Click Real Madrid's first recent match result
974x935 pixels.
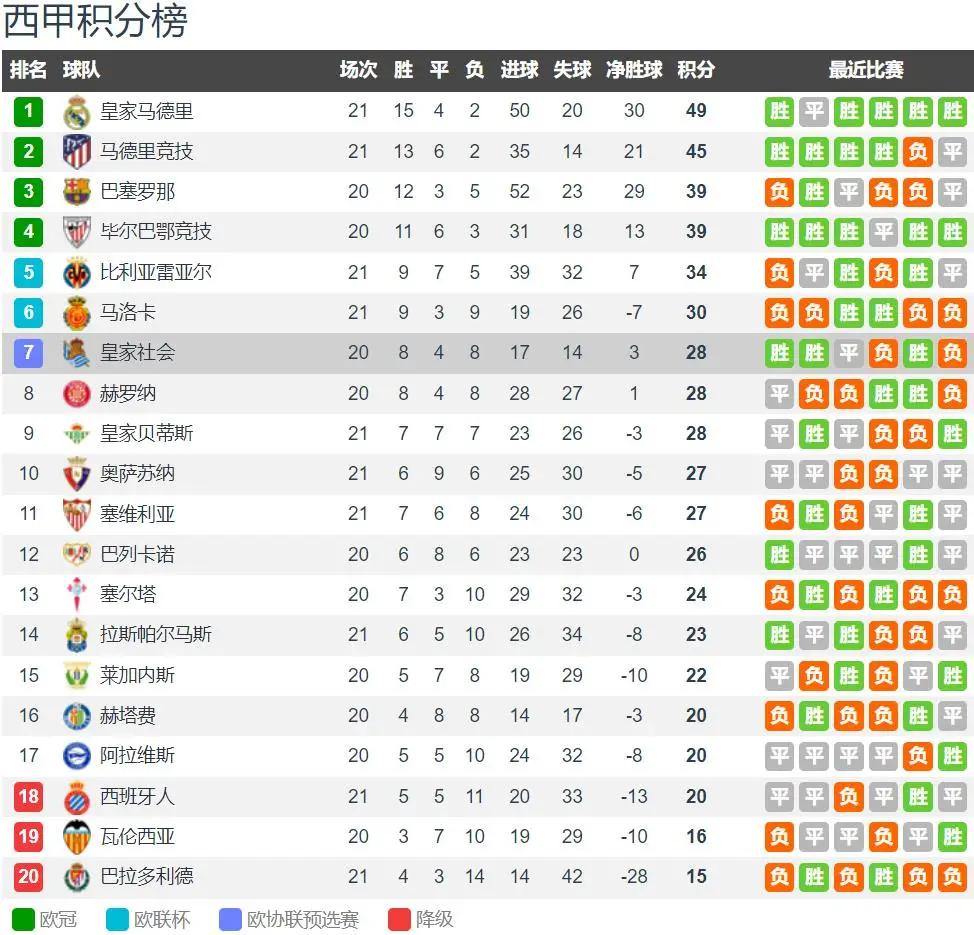tap(780, 111)
